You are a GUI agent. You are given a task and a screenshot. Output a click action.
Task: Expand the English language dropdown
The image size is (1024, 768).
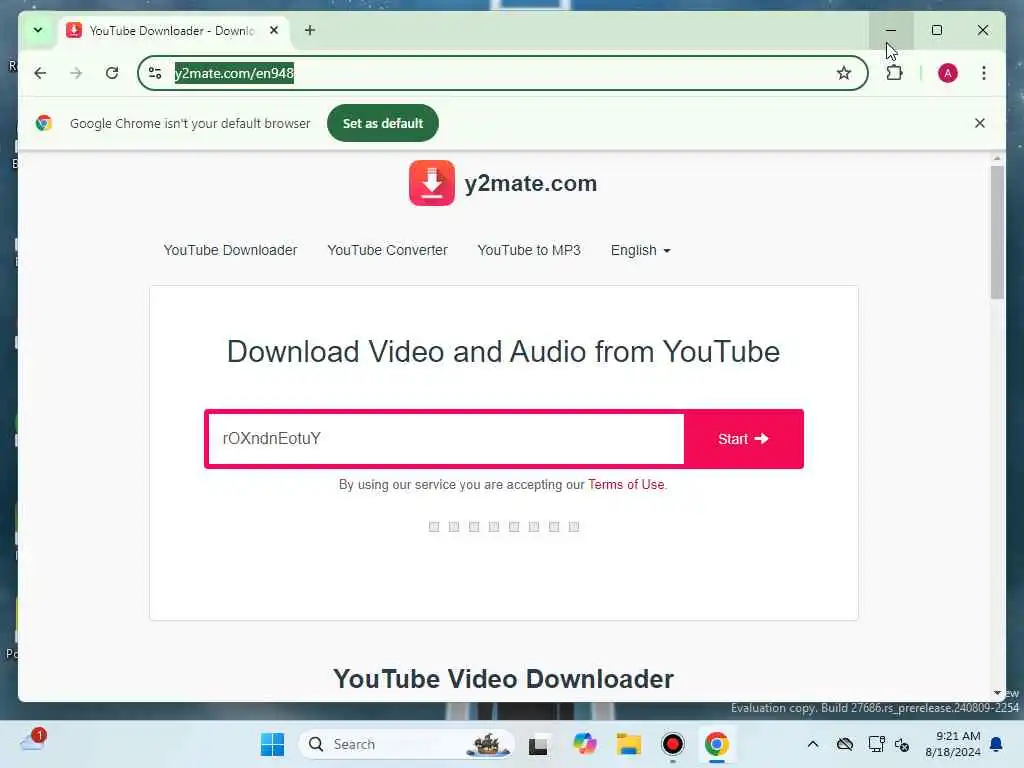641,250
